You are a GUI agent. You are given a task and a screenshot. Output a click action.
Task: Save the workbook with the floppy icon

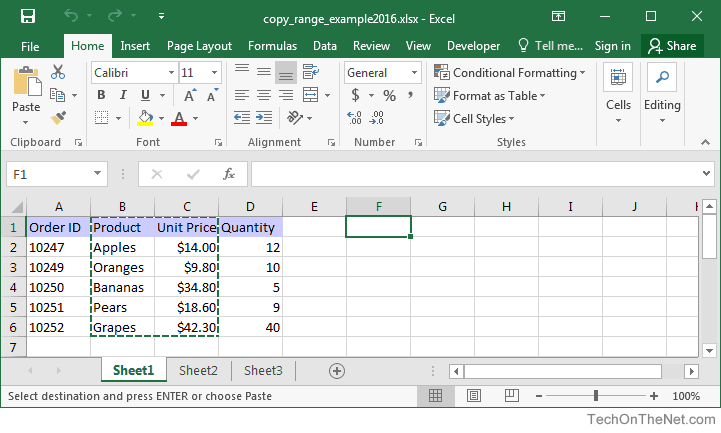[28, 17]
